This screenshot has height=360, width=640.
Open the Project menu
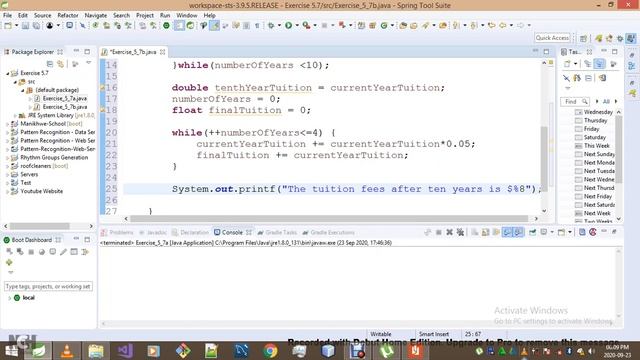click(144, 15)
